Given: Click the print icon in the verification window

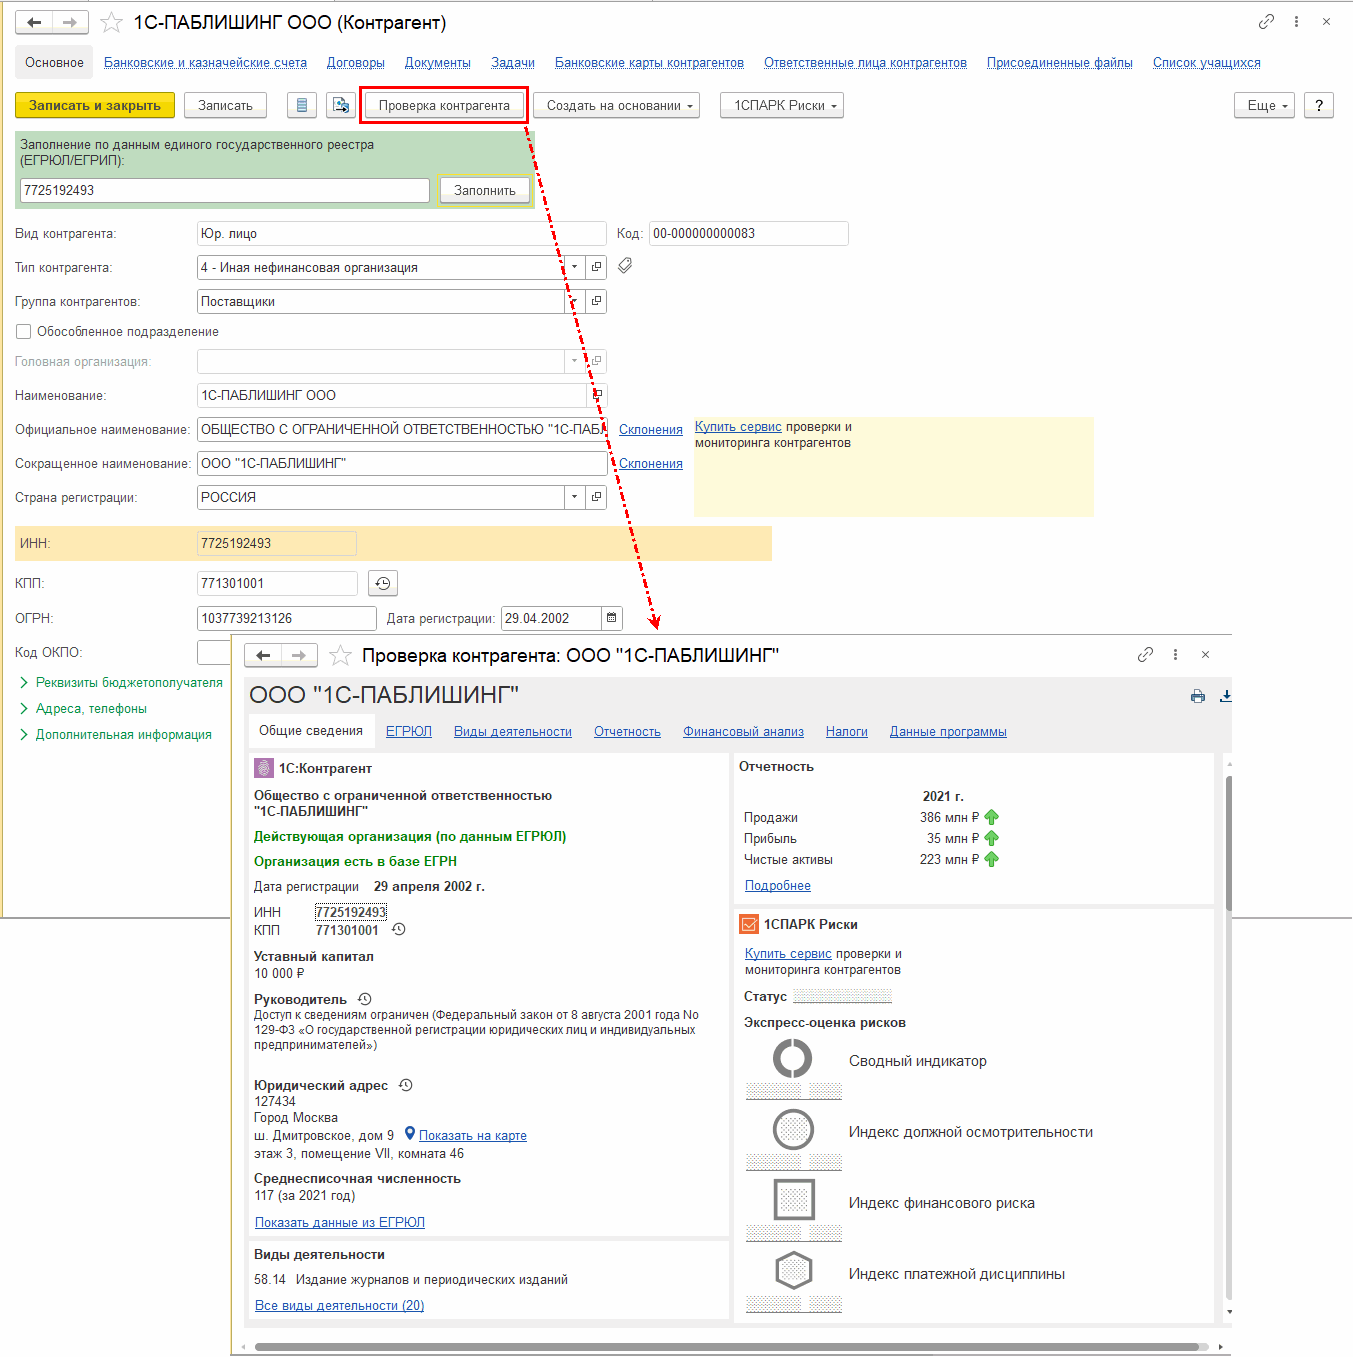Looking at the screenshot, I should [1198, 696].
